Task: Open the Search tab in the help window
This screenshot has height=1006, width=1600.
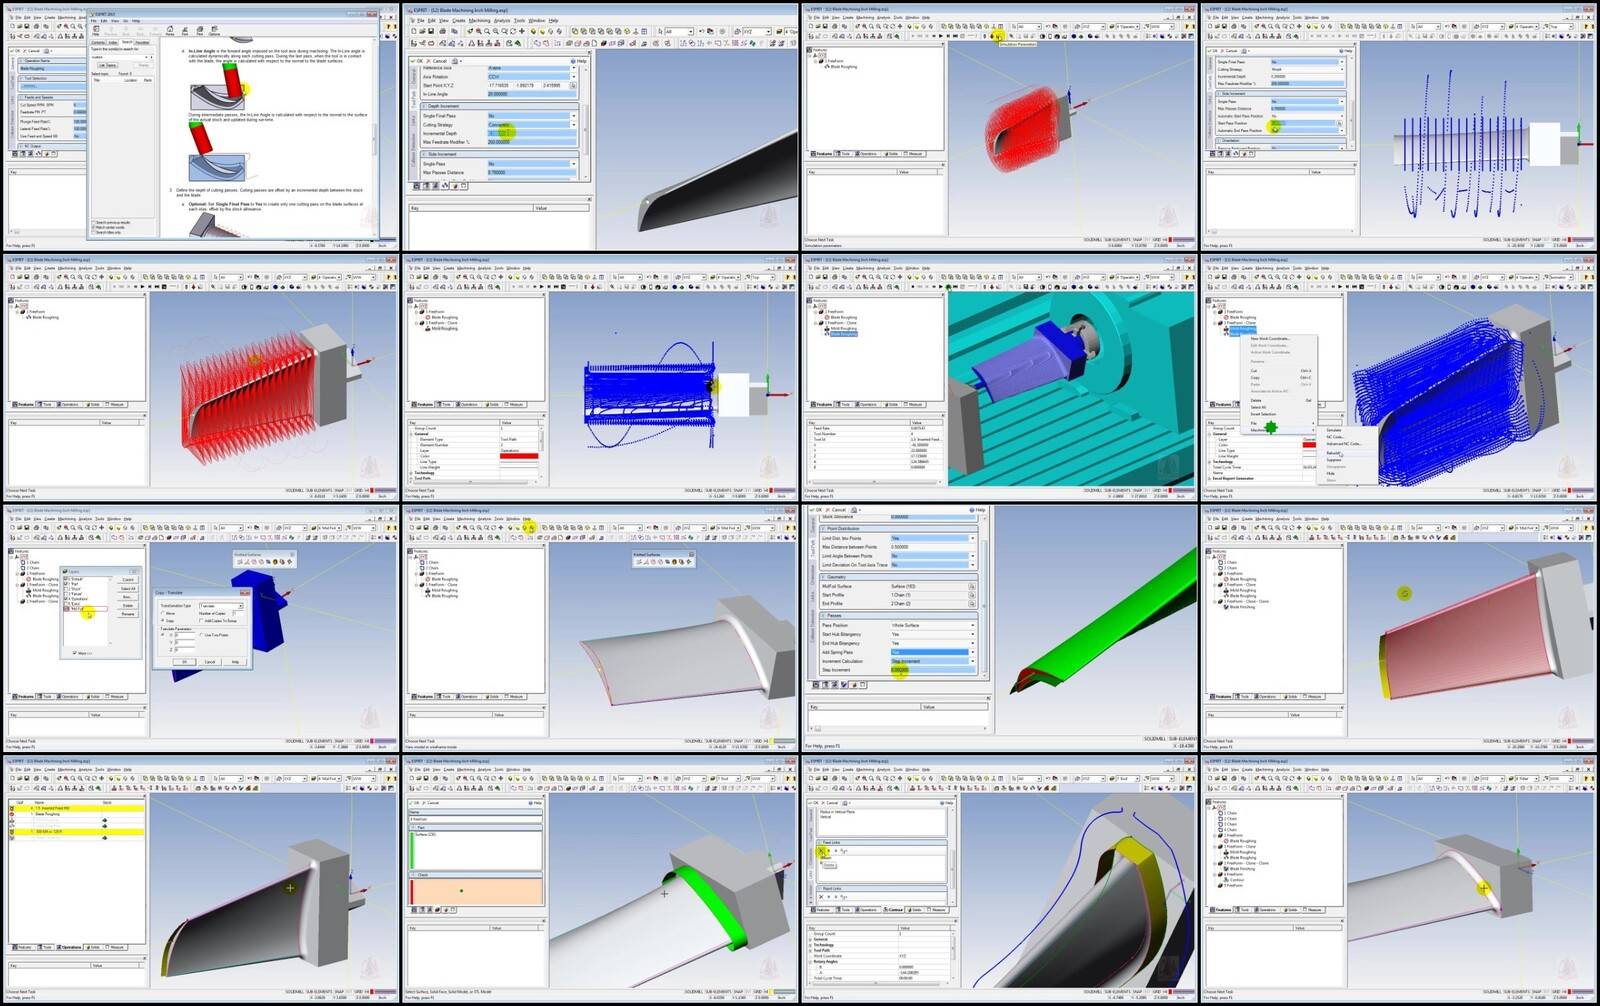Action: 127,42
